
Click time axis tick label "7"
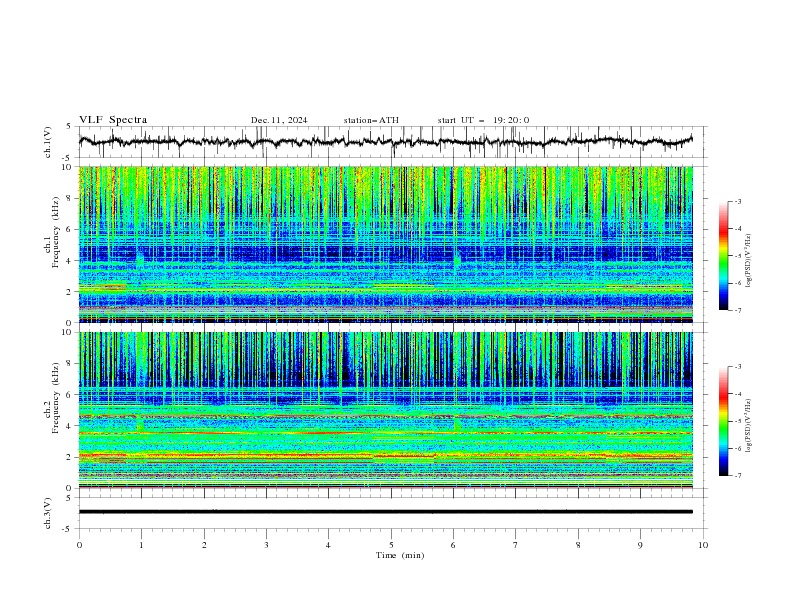[516, 545]
